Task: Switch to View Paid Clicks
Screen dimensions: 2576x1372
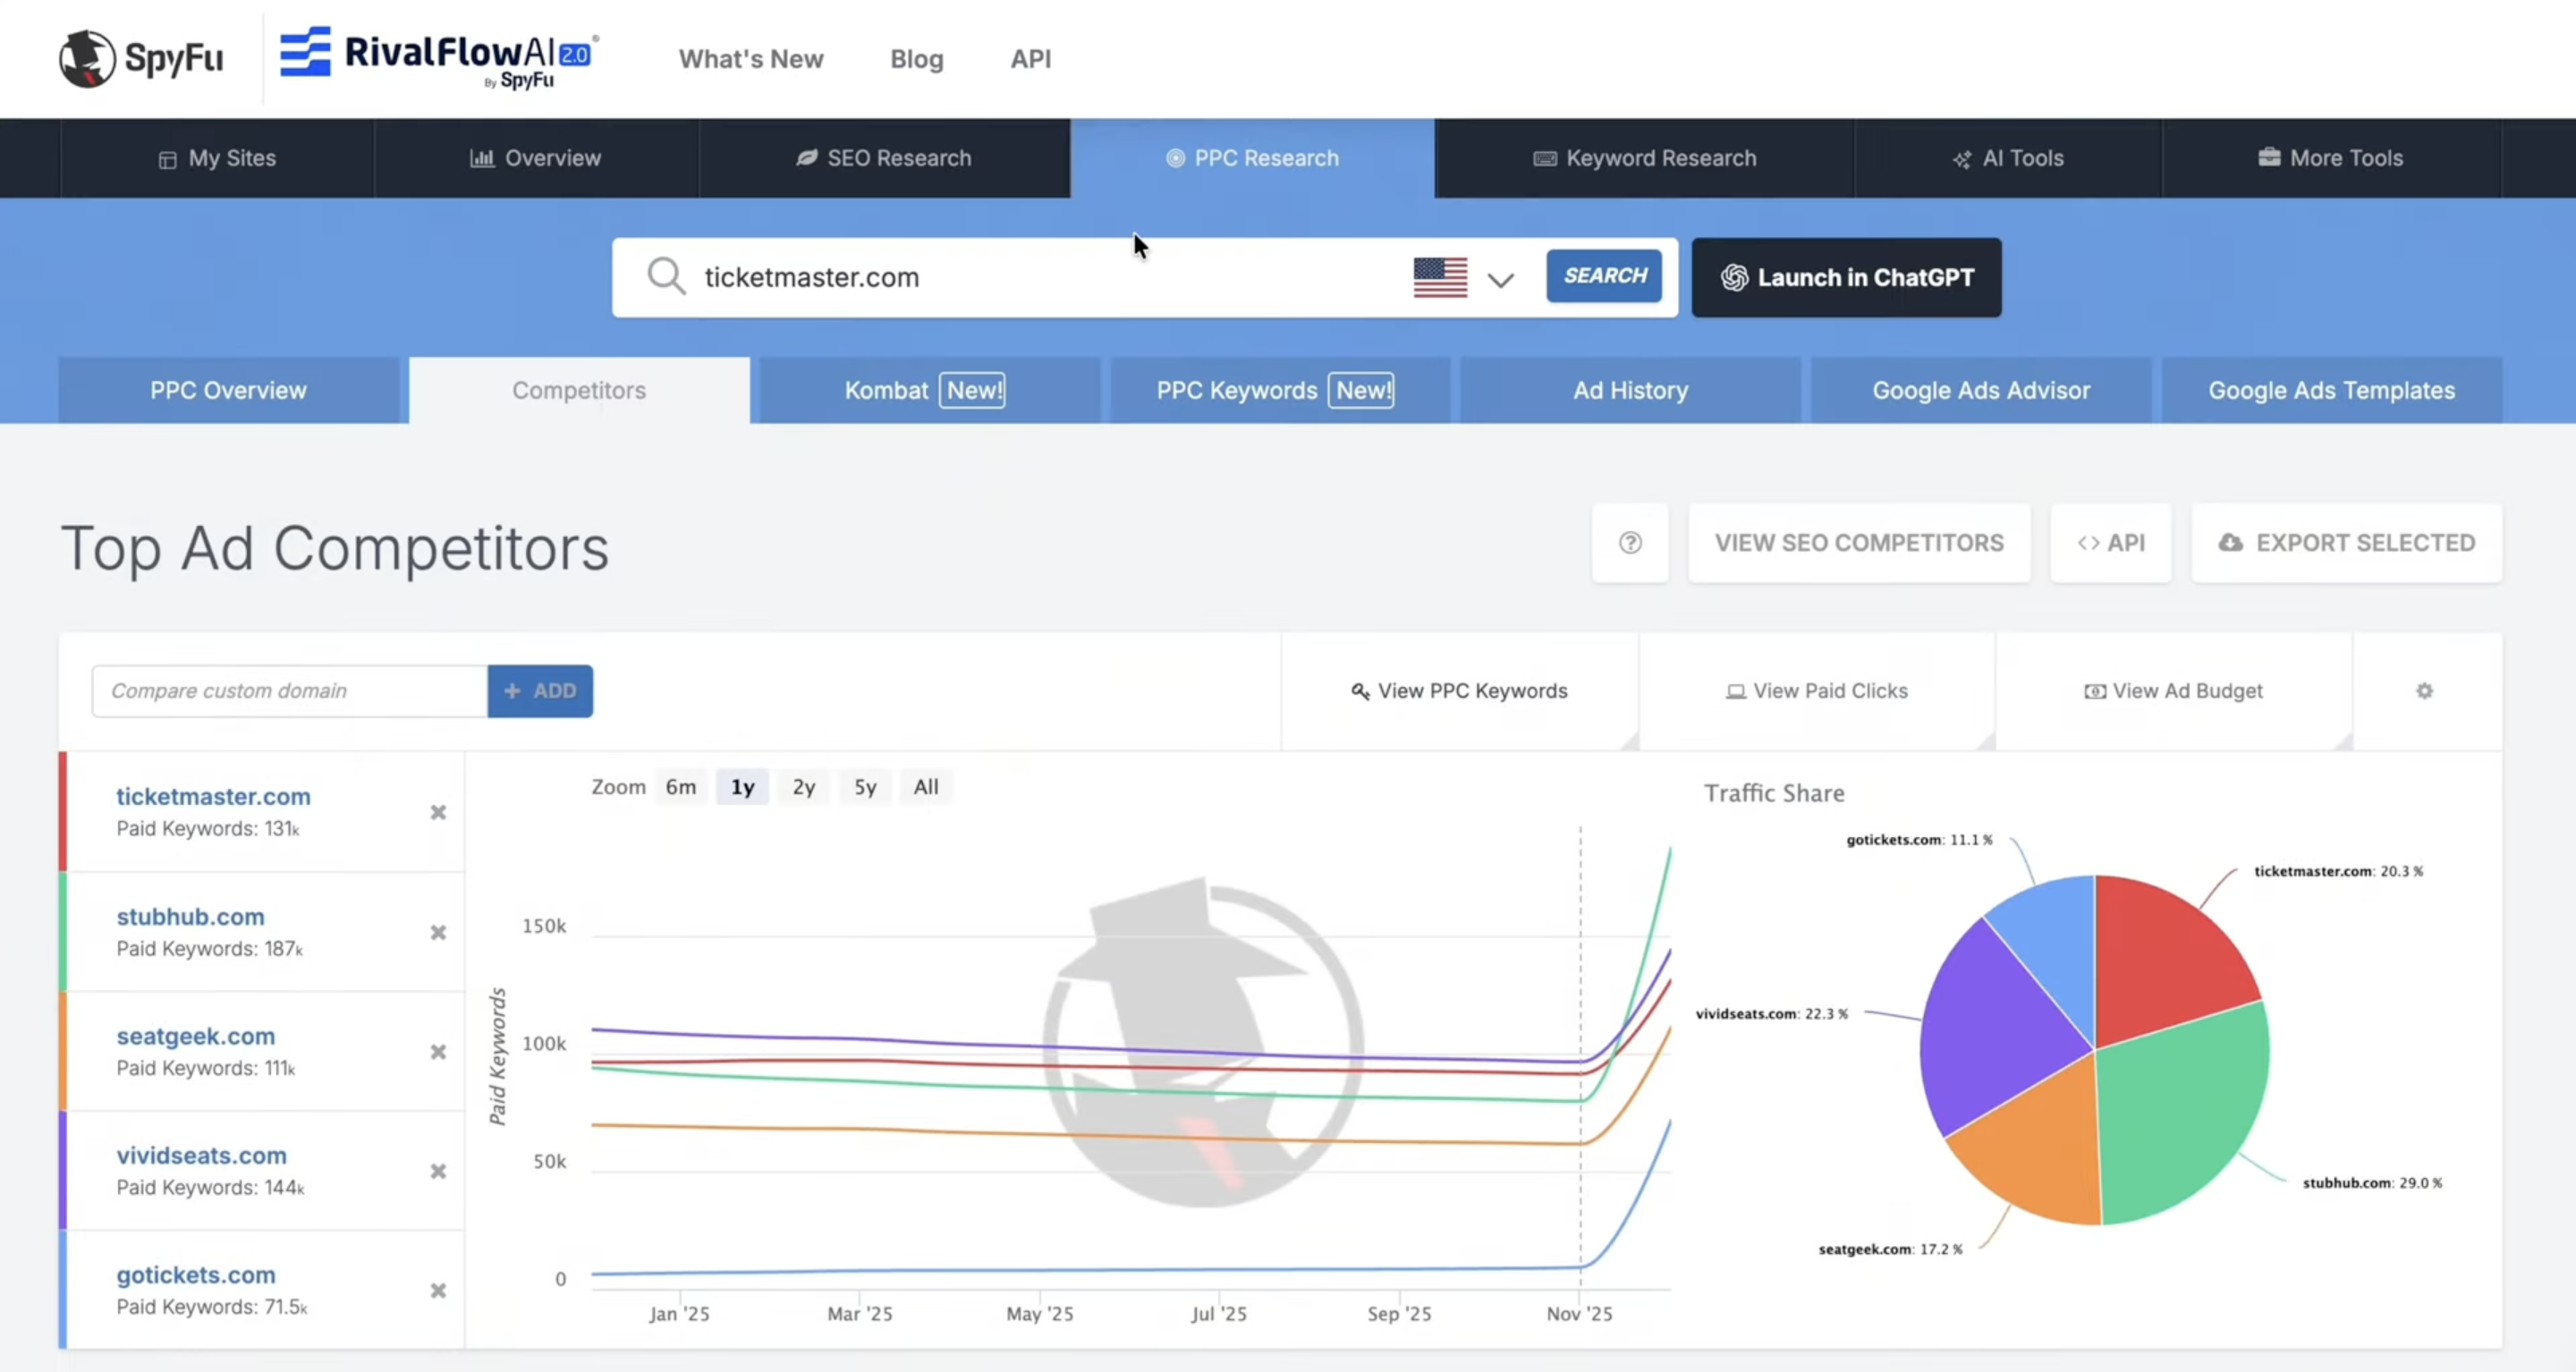Action: 1817,690
